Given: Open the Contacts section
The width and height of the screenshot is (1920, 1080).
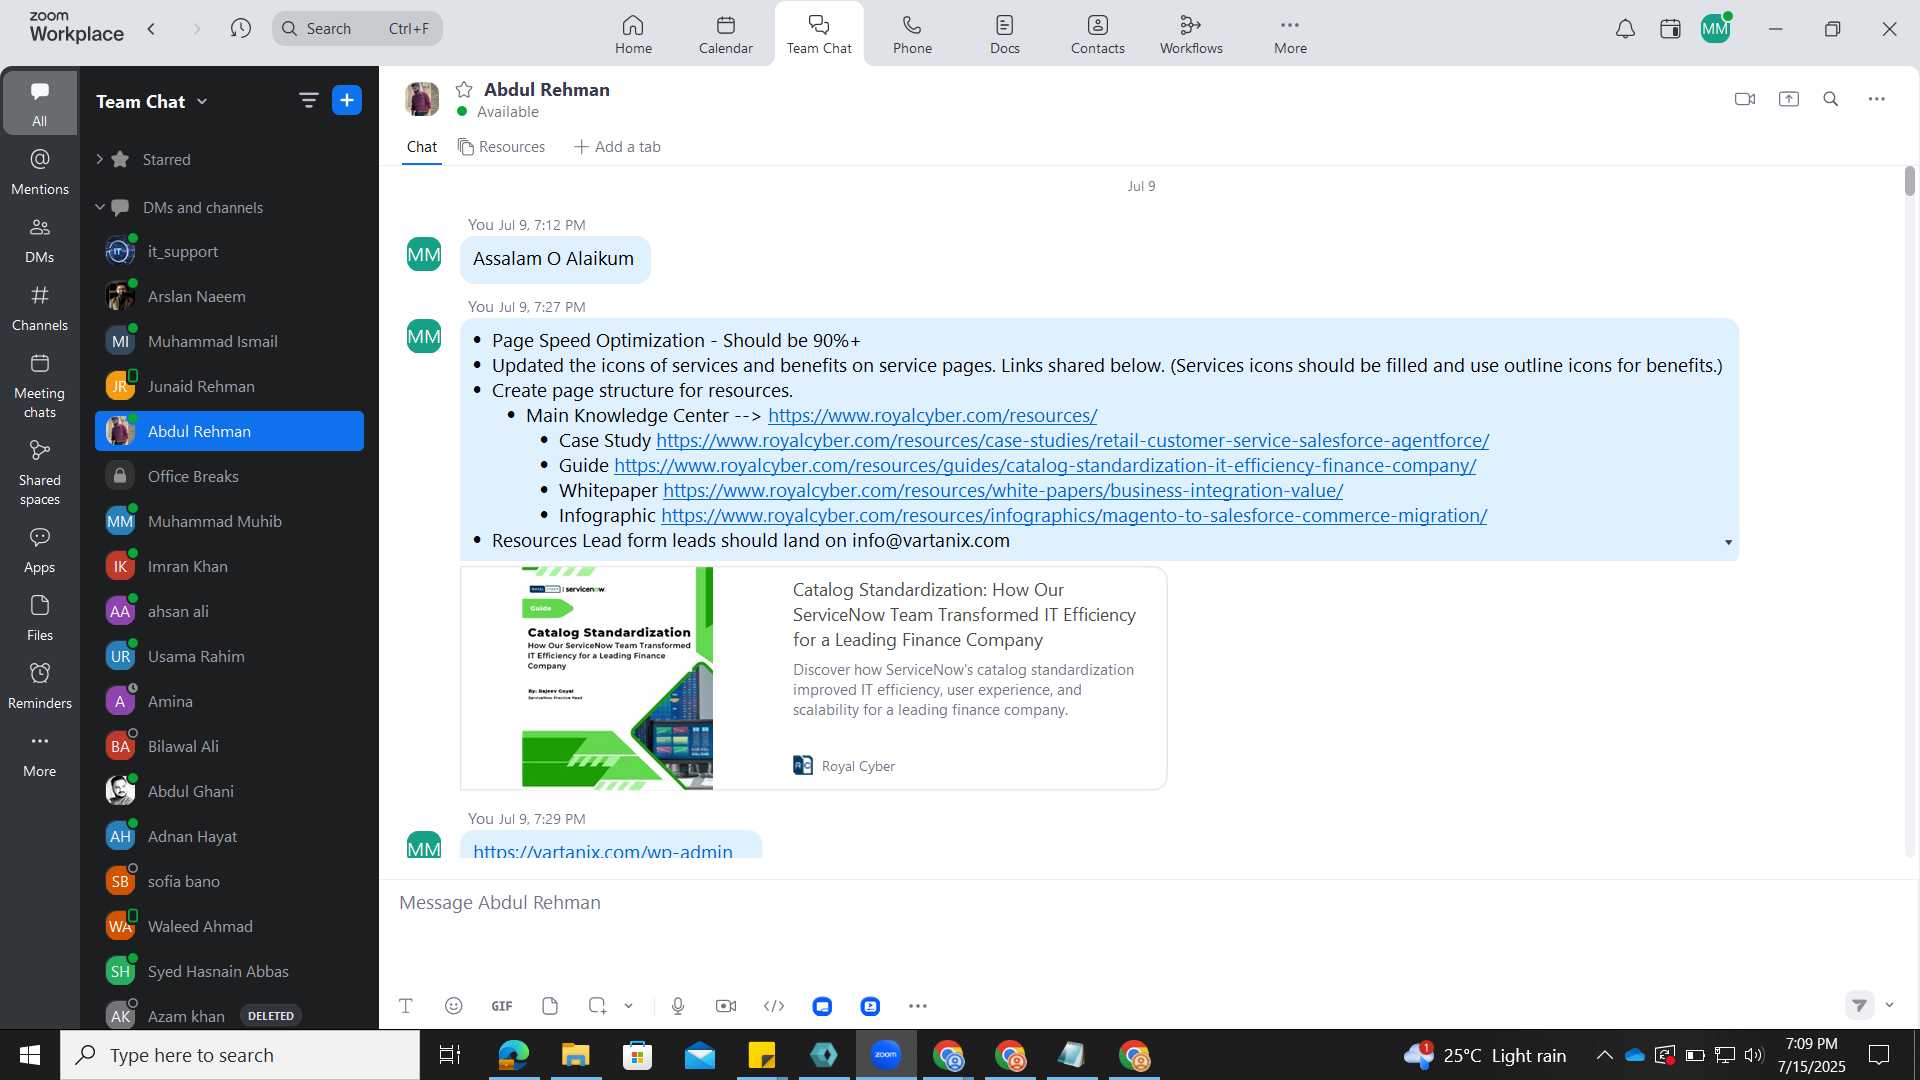Looking at the screenshot, I should 1097,34.
